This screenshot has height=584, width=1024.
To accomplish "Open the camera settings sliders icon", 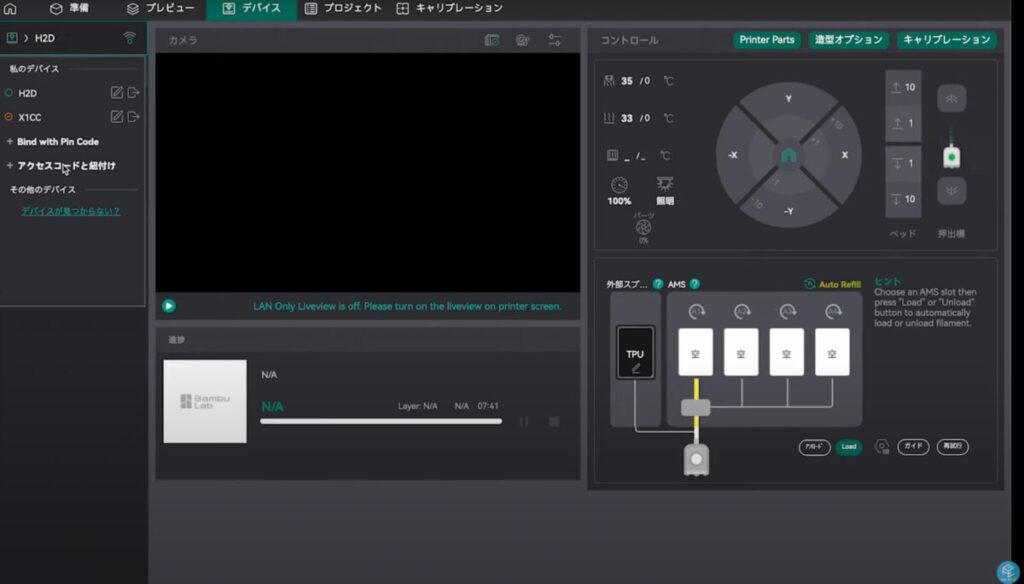I will coord(554,40).
